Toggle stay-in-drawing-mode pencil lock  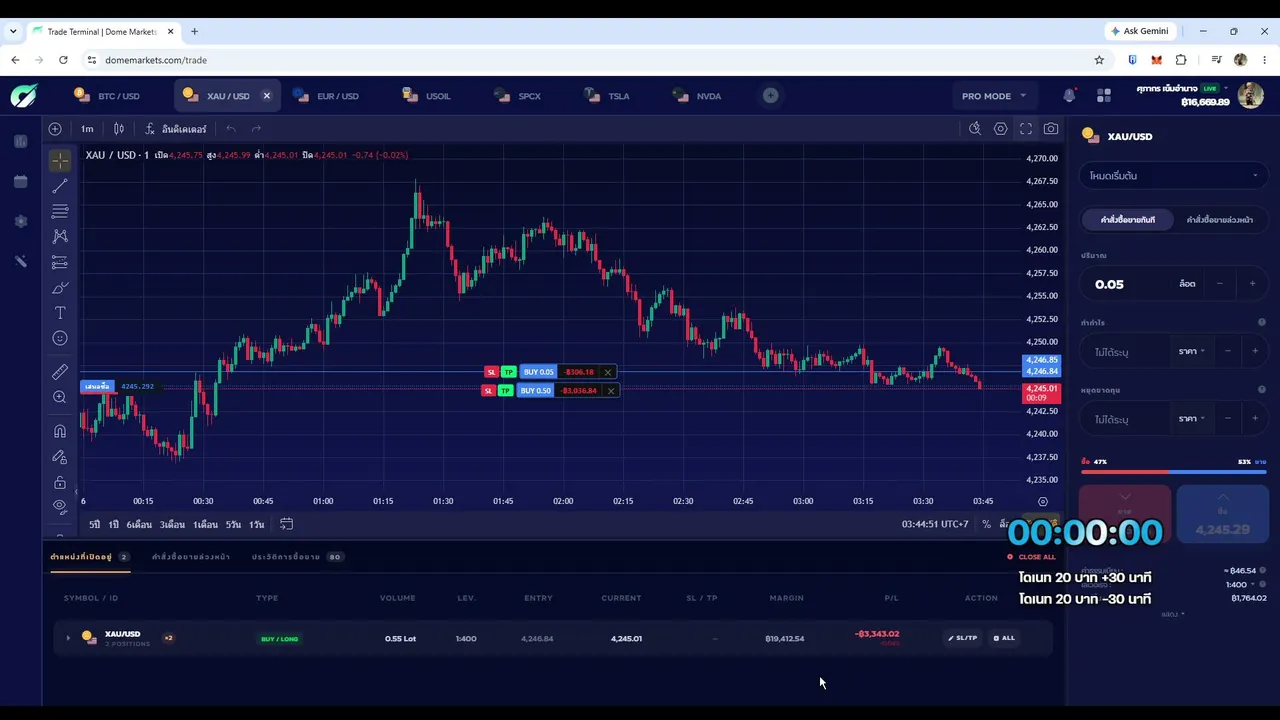point(60,457)
